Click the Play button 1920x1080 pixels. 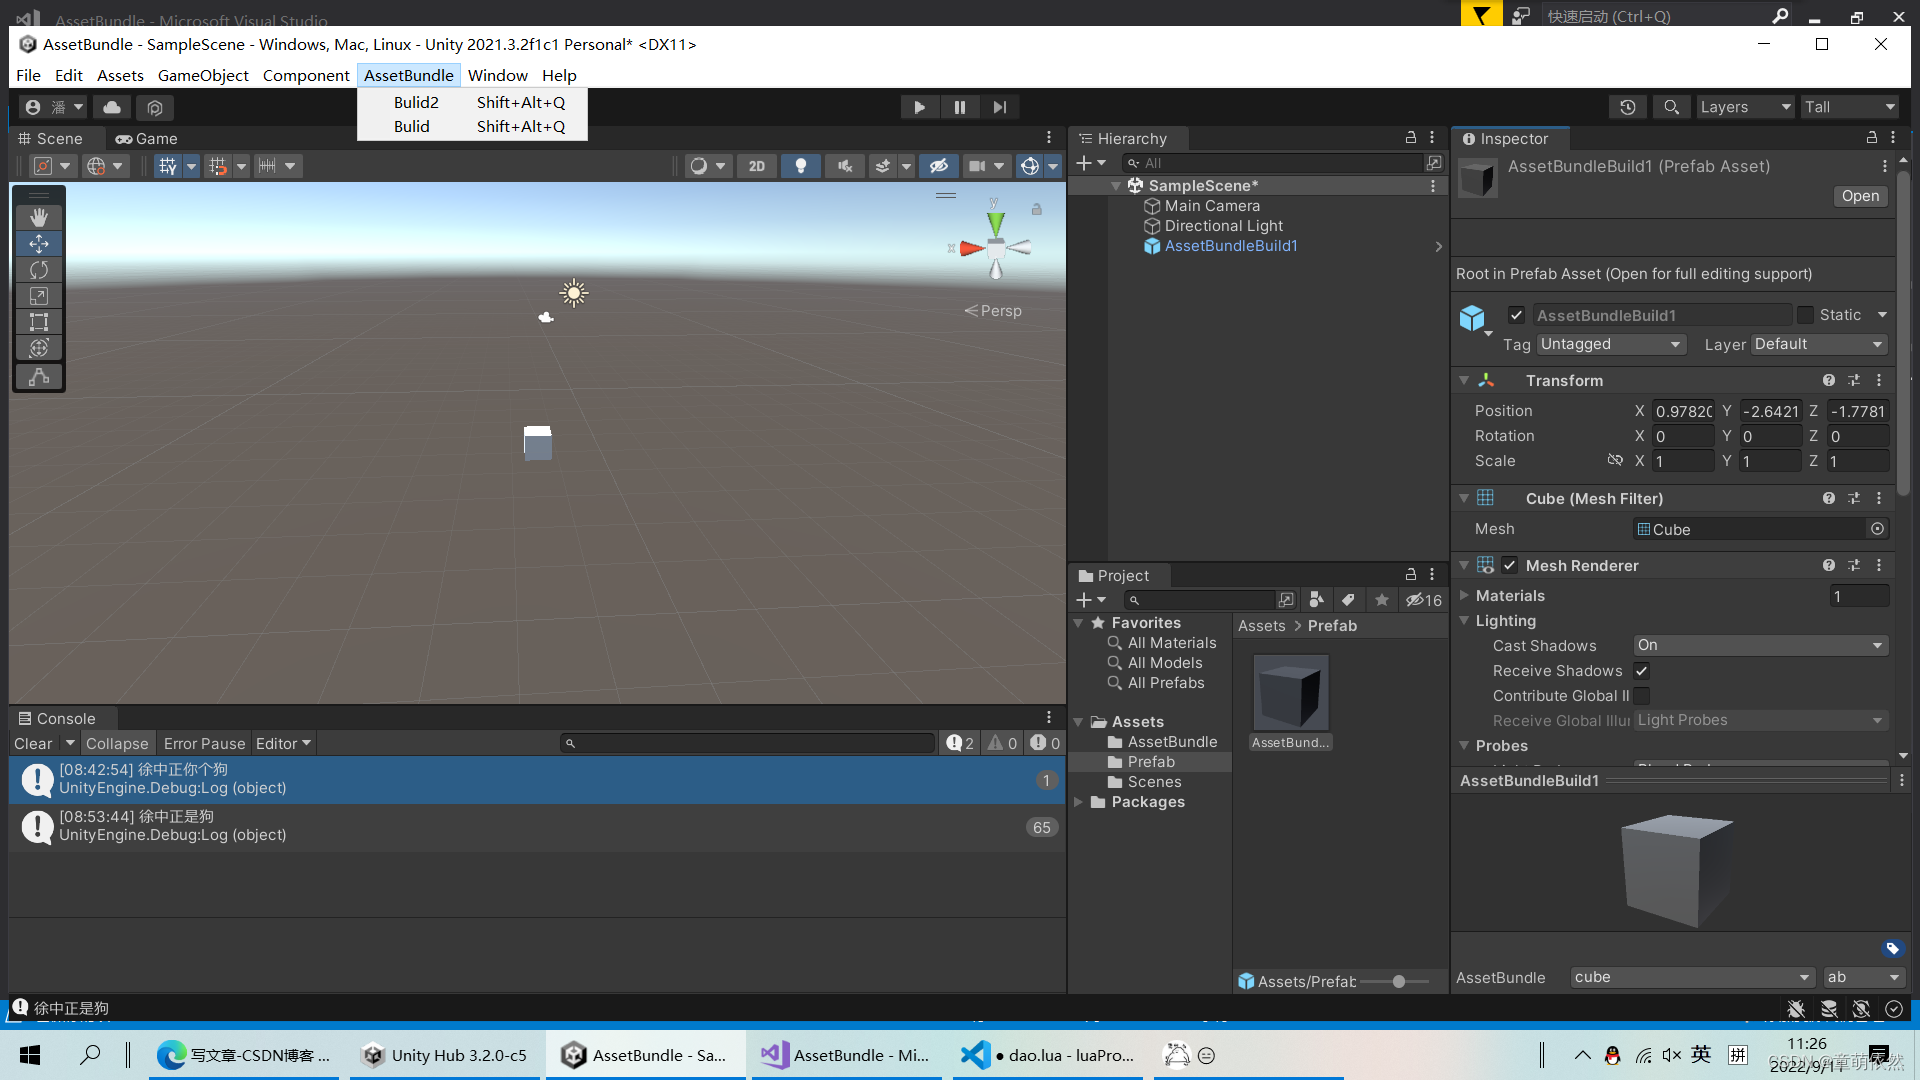coord(919,107)
